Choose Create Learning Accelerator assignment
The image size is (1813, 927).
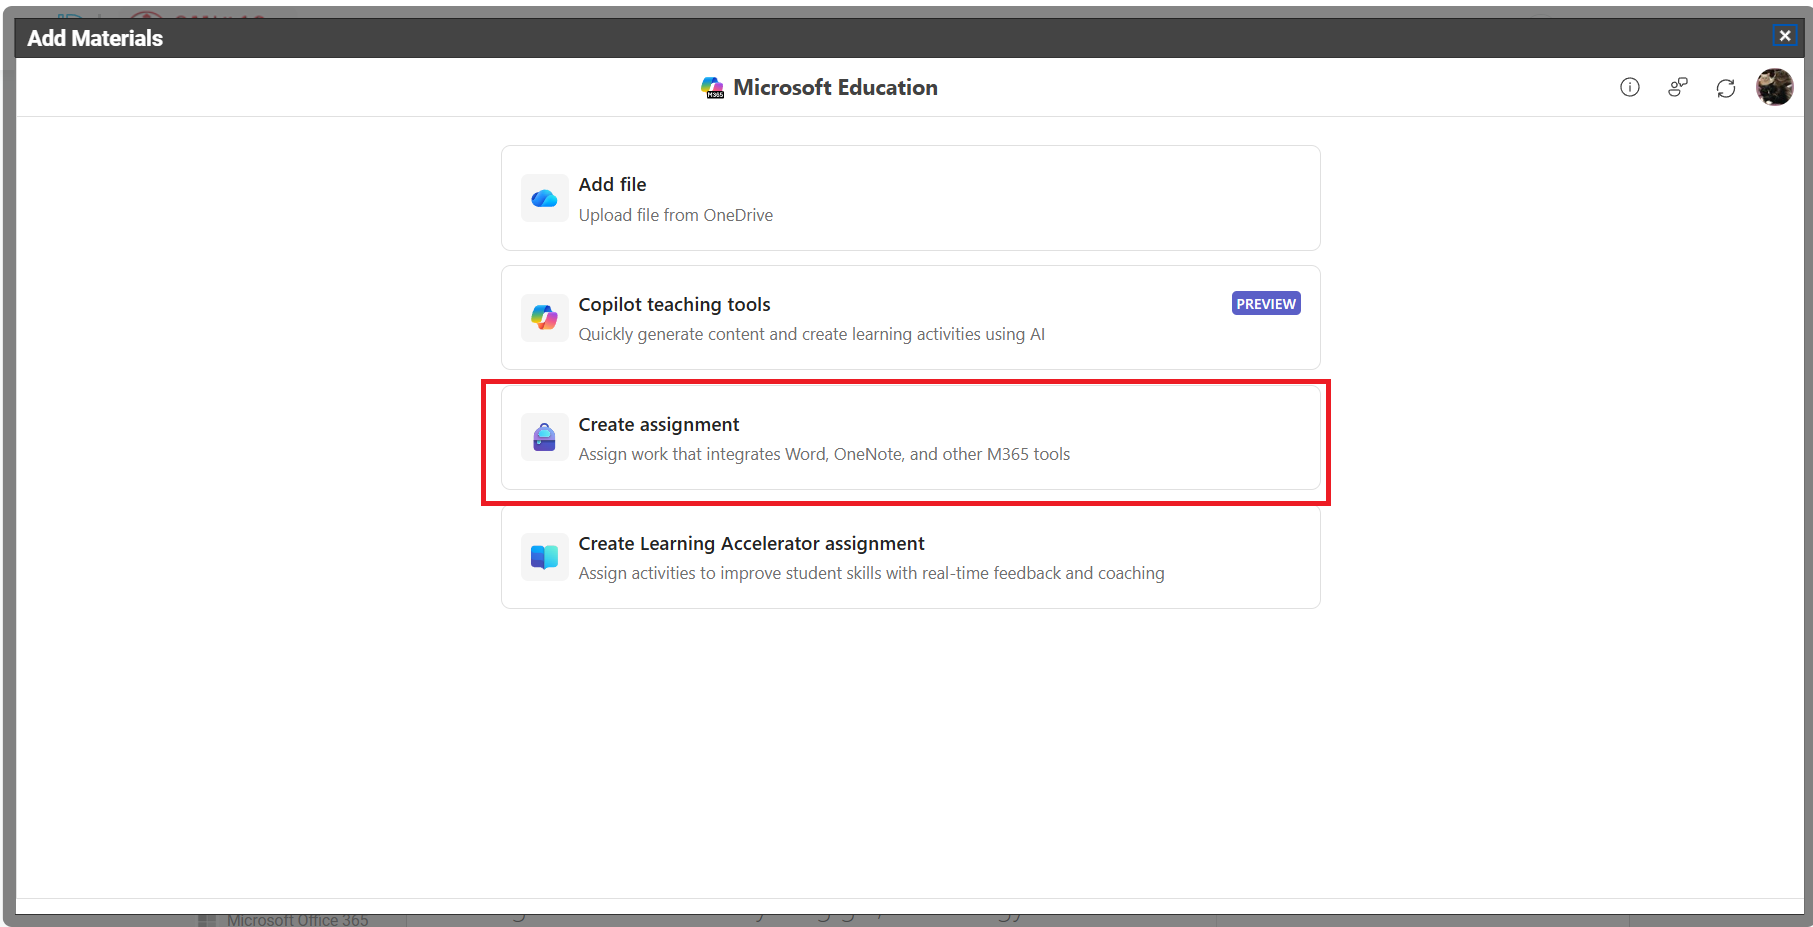pyautogui.click(x=910, y=557)
